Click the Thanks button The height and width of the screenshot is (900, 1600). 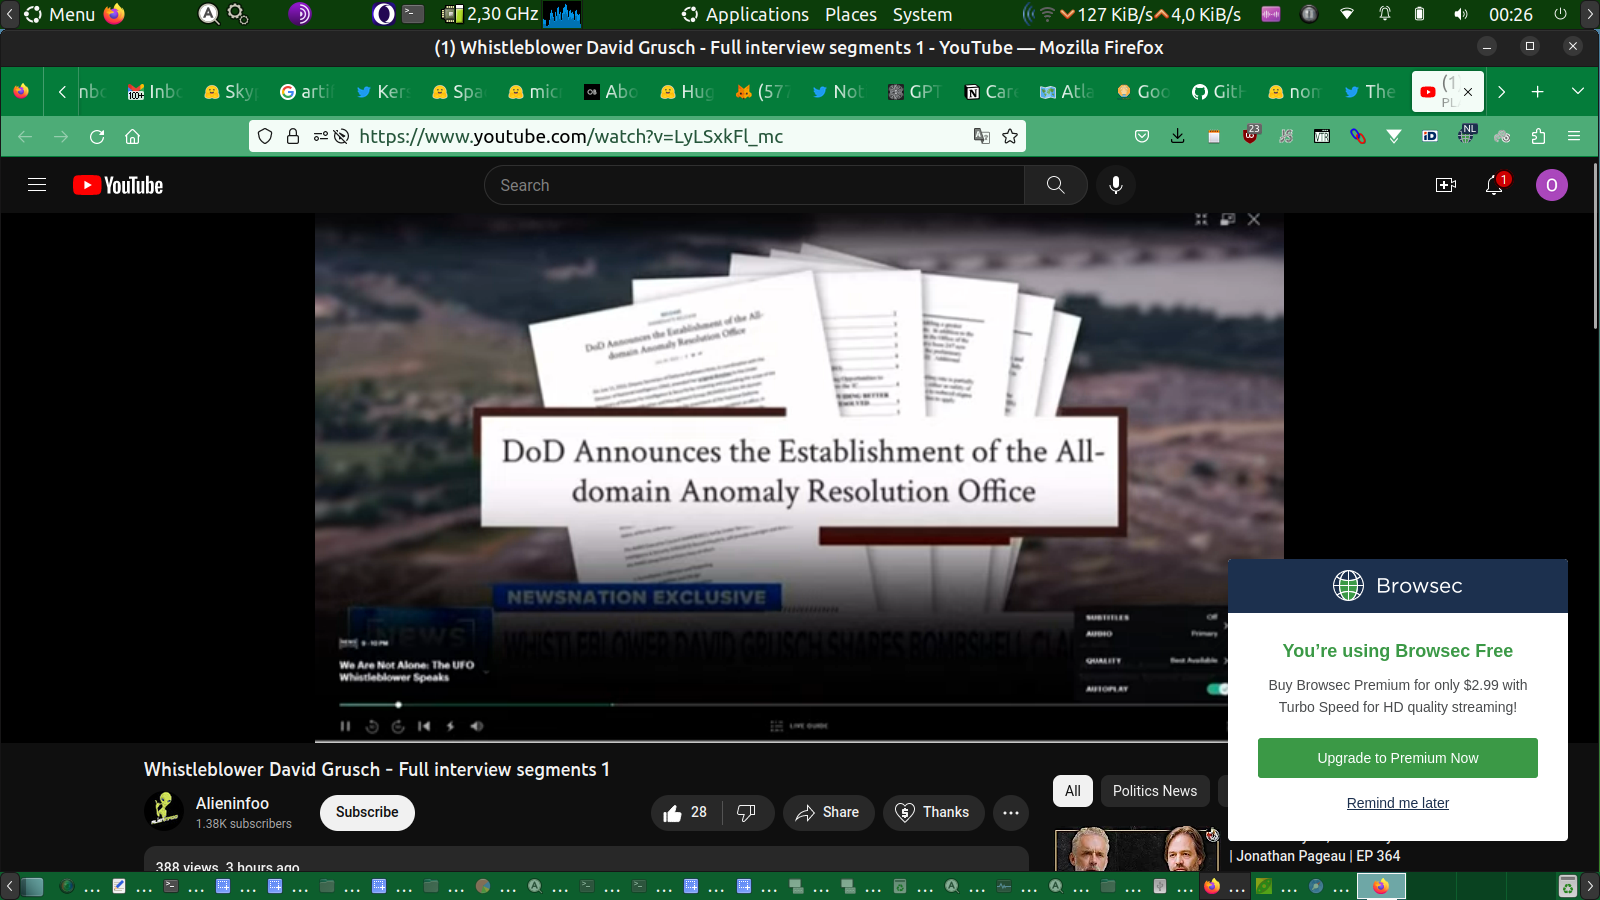tap(933, 813)
